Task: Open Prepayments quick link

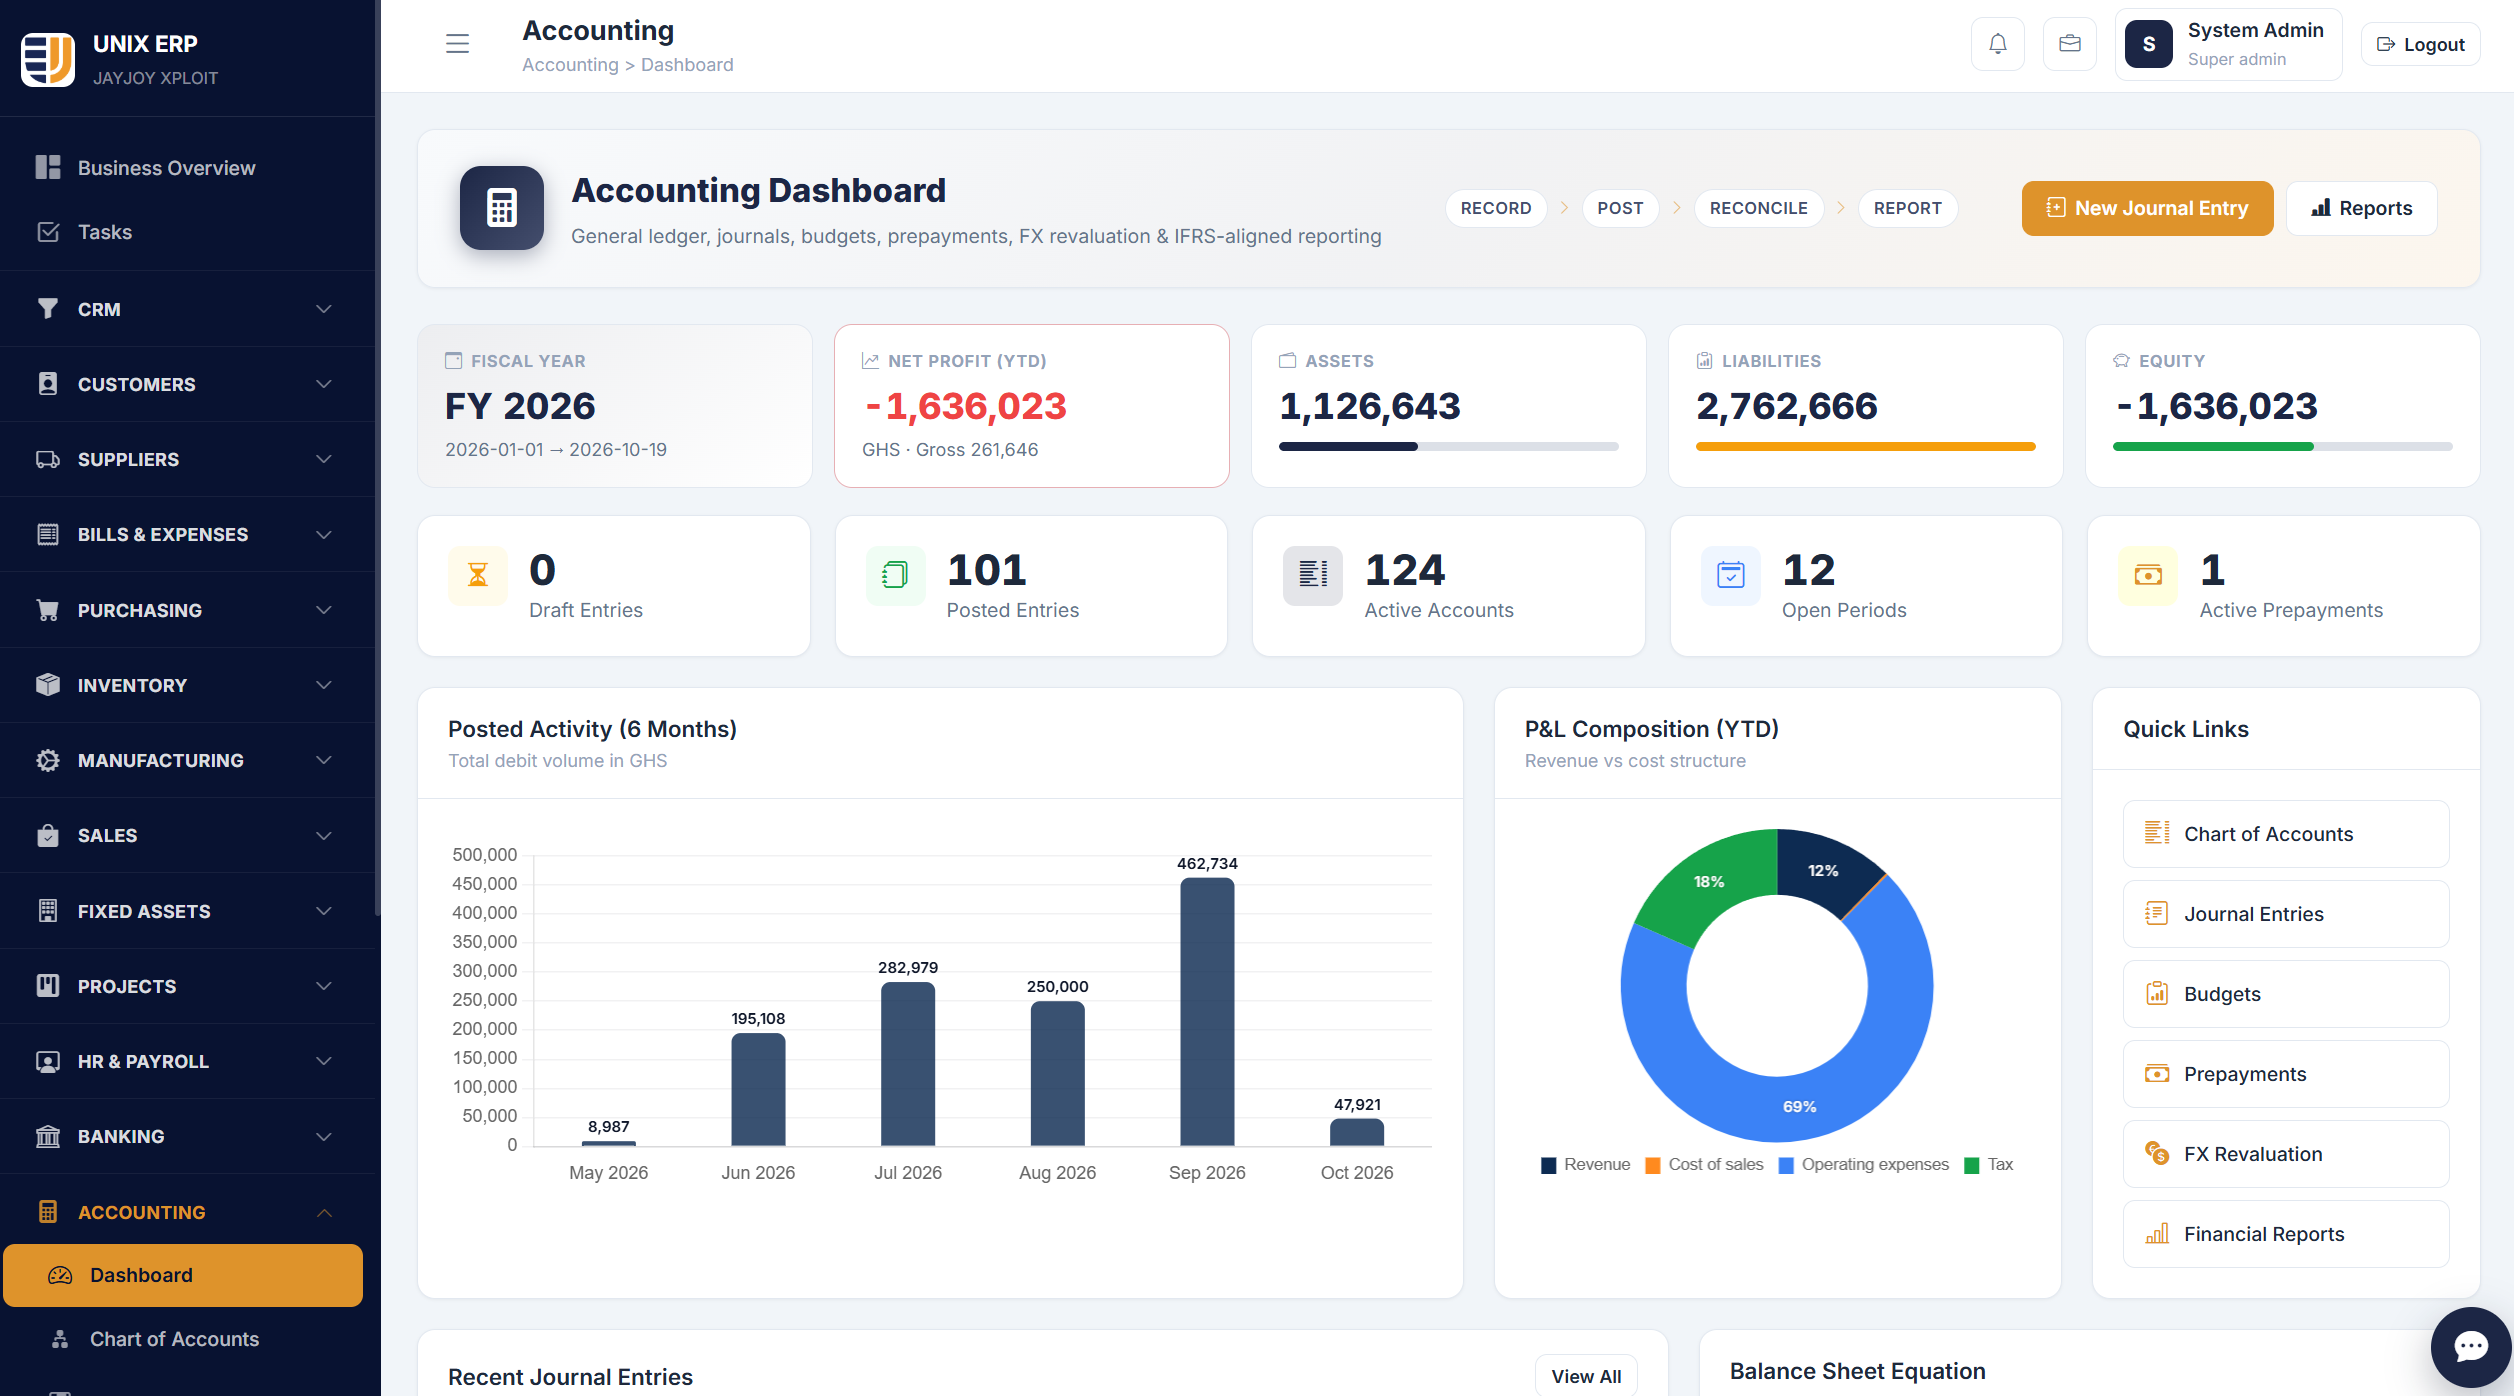Action: pyautogui.click(x=2285, y=1074)
